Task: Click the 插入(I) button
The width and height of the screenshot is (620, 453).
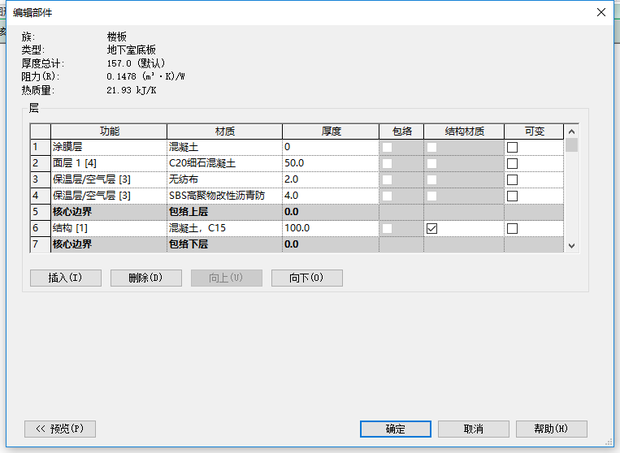Action: coord(65,278)
